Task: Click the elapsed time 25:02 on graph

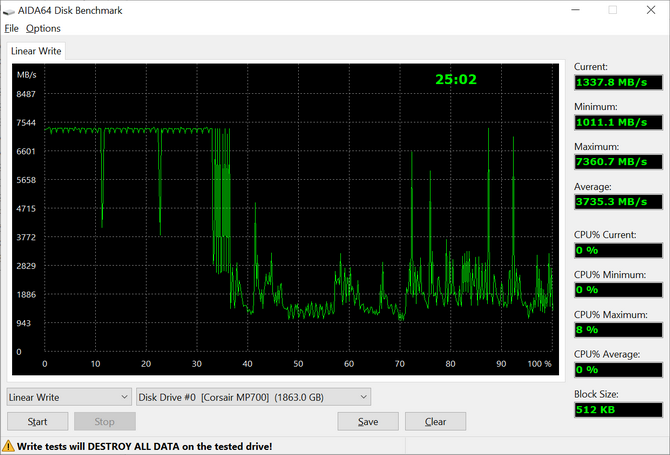Action: tap(456, 79)
